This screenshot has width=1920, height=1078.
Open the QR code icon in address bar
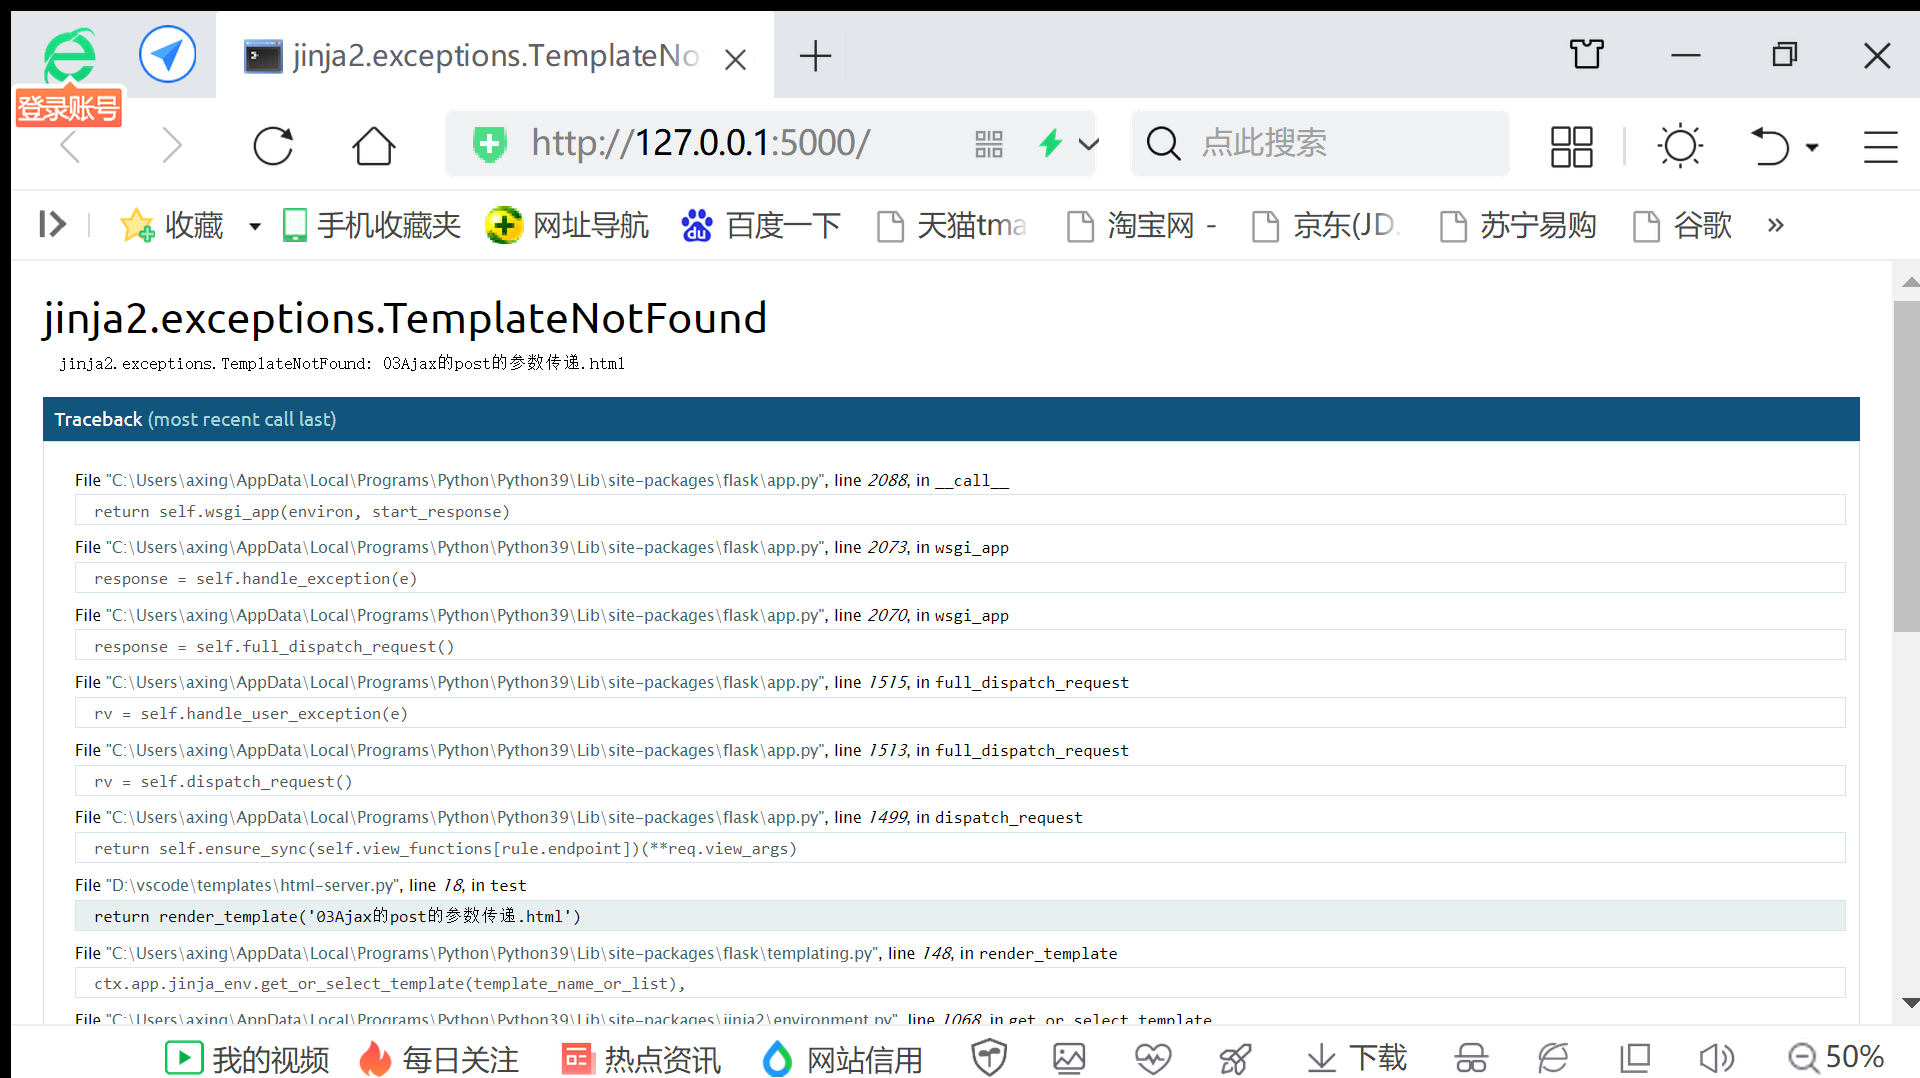tap(988, 144)
